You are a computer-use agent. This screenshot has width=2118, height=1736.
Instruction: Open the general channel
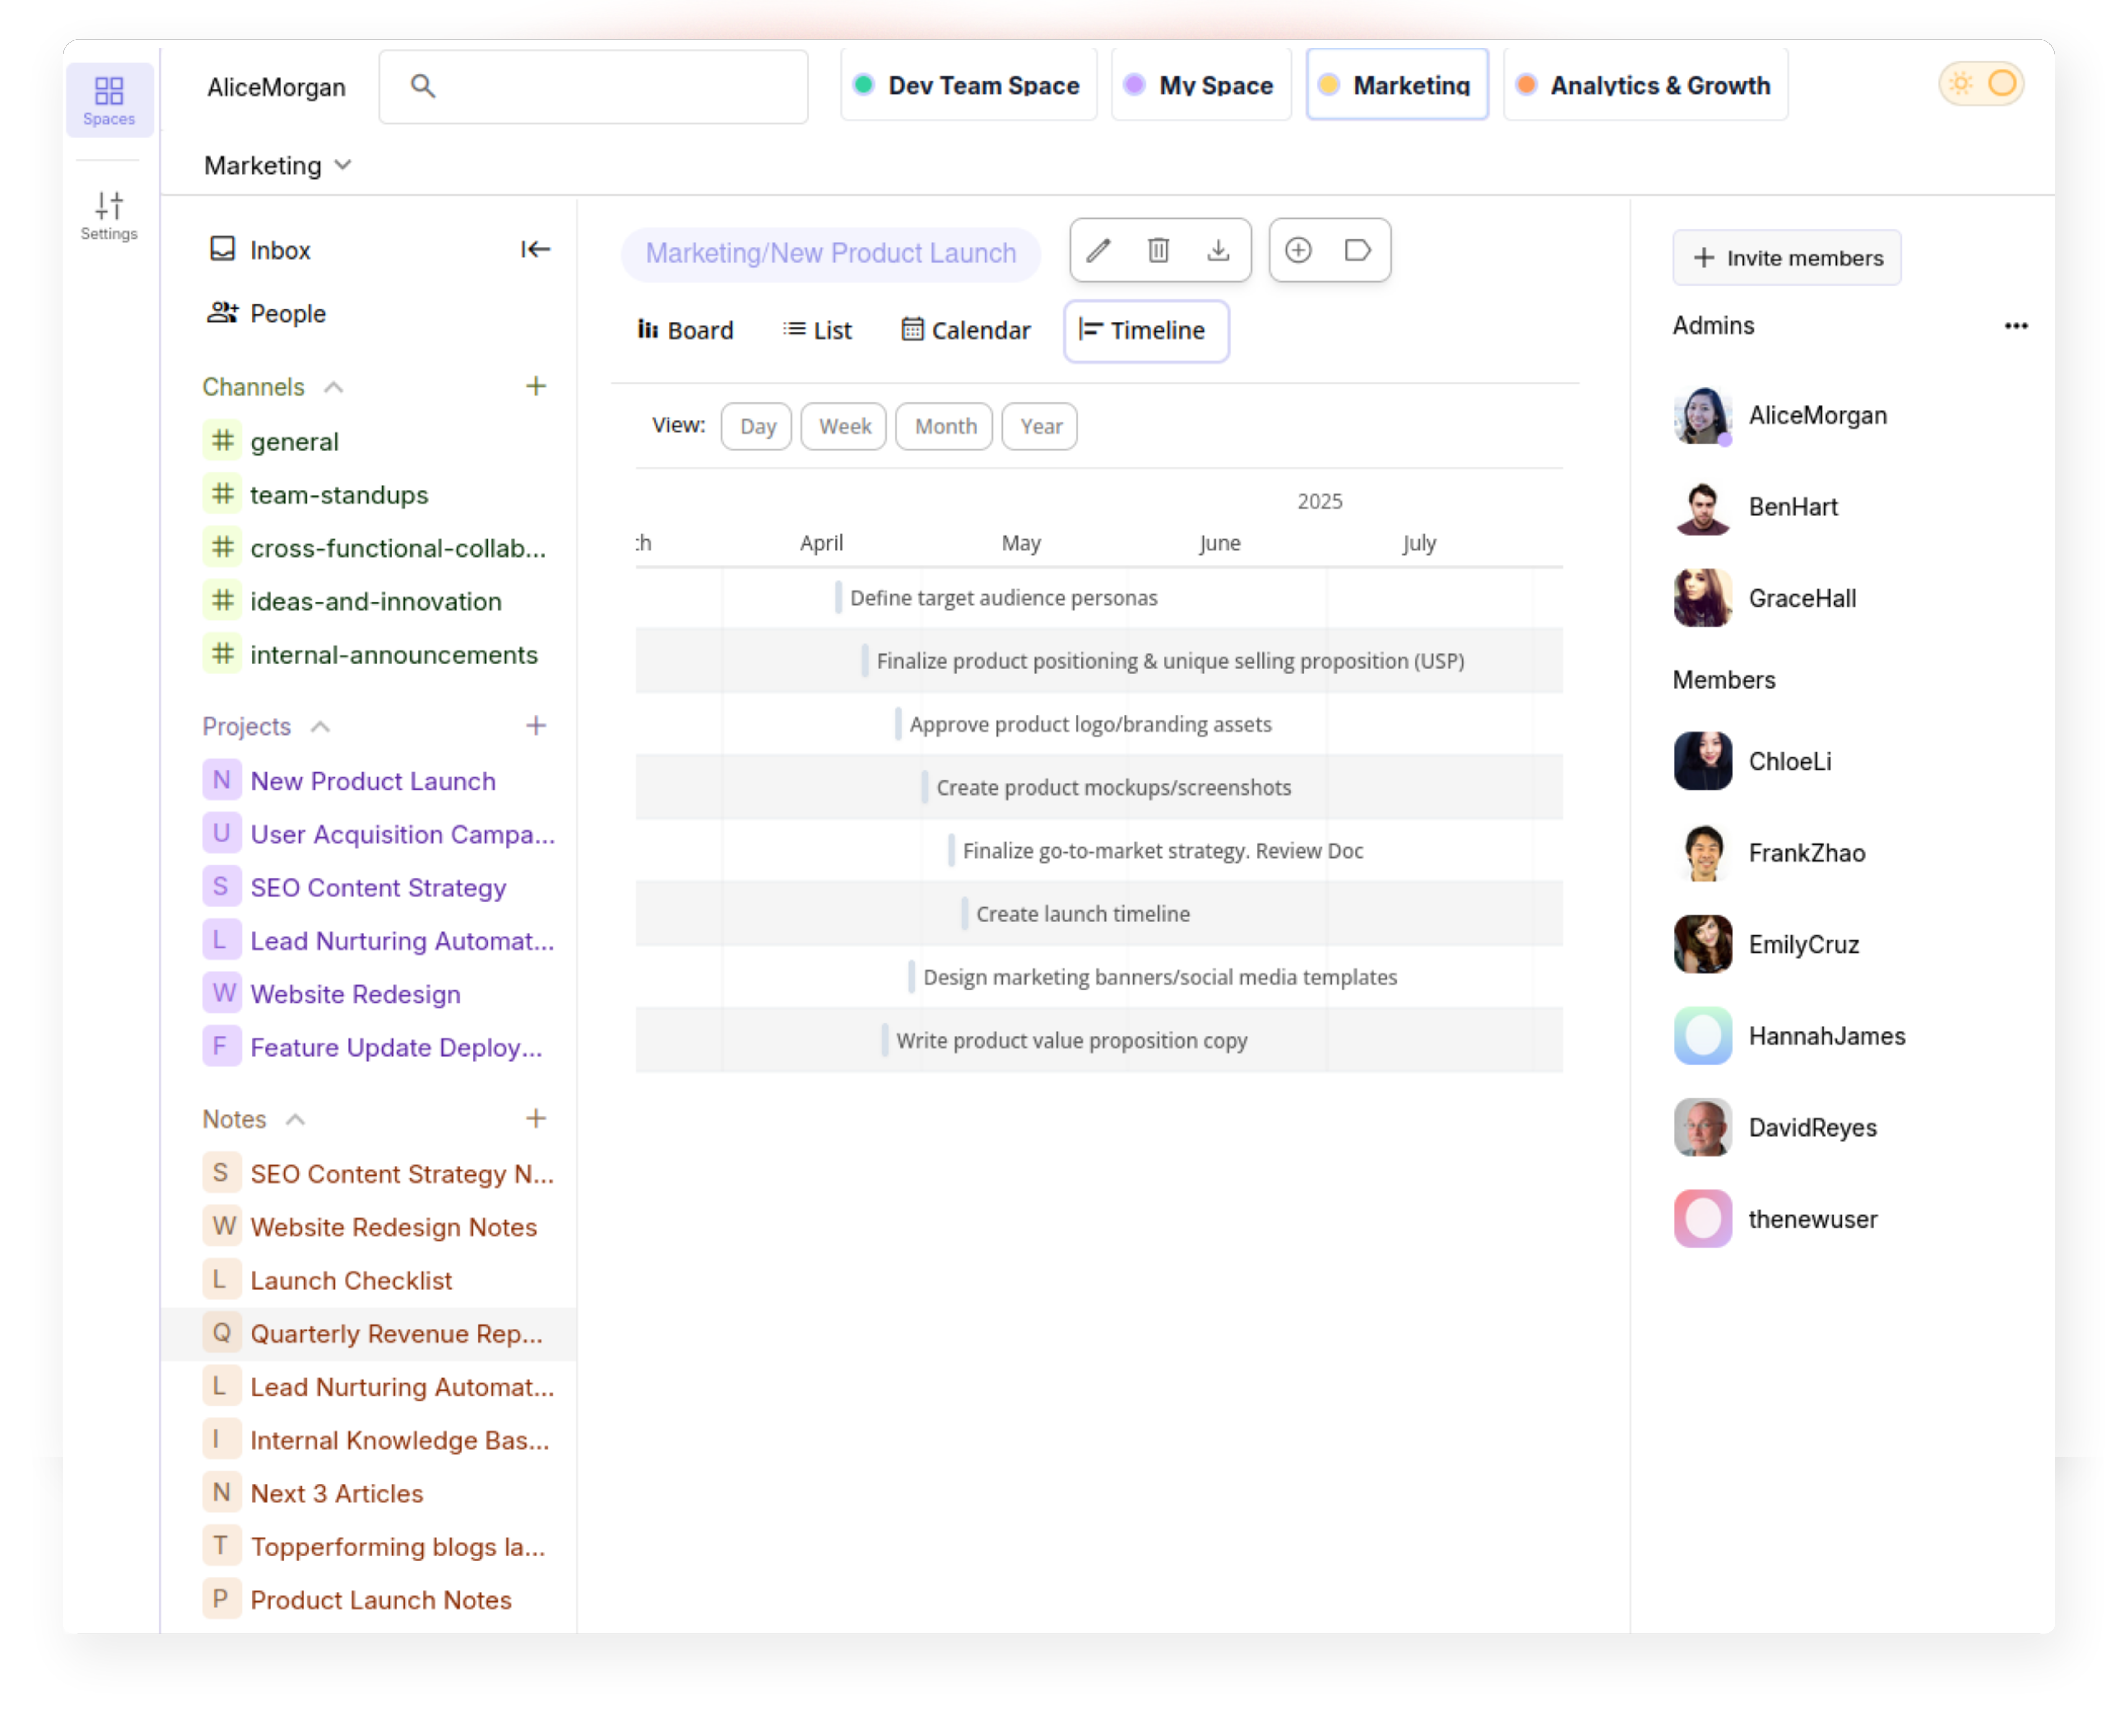pyautogui.click(x=271, y=441)
